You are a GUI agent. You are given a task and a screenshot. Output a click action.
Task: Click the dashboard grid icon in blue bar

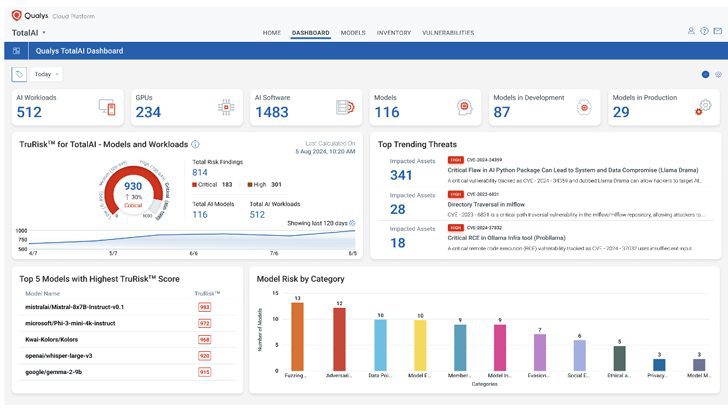[16, 51]
